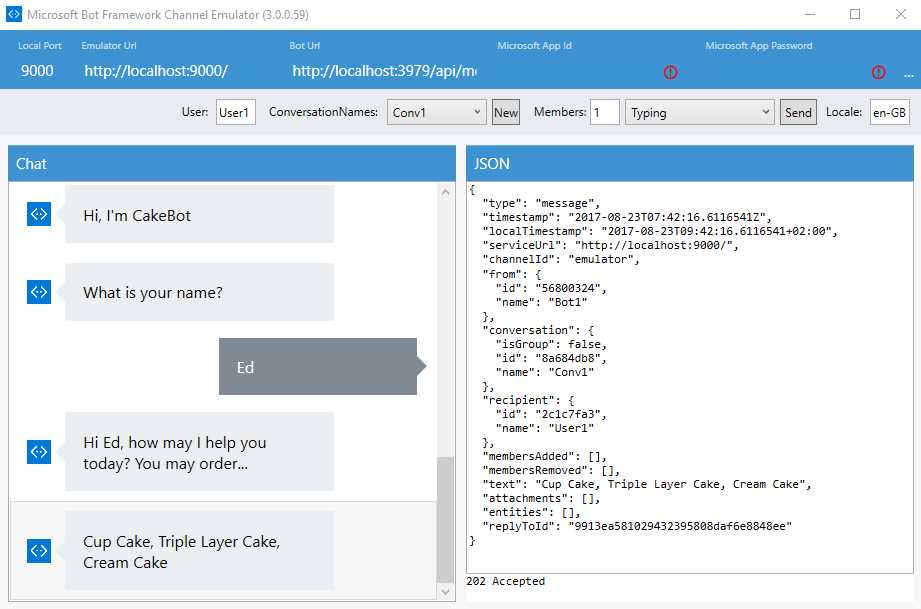Click the Members count field
921x609 pixels.
coord(605,112)
